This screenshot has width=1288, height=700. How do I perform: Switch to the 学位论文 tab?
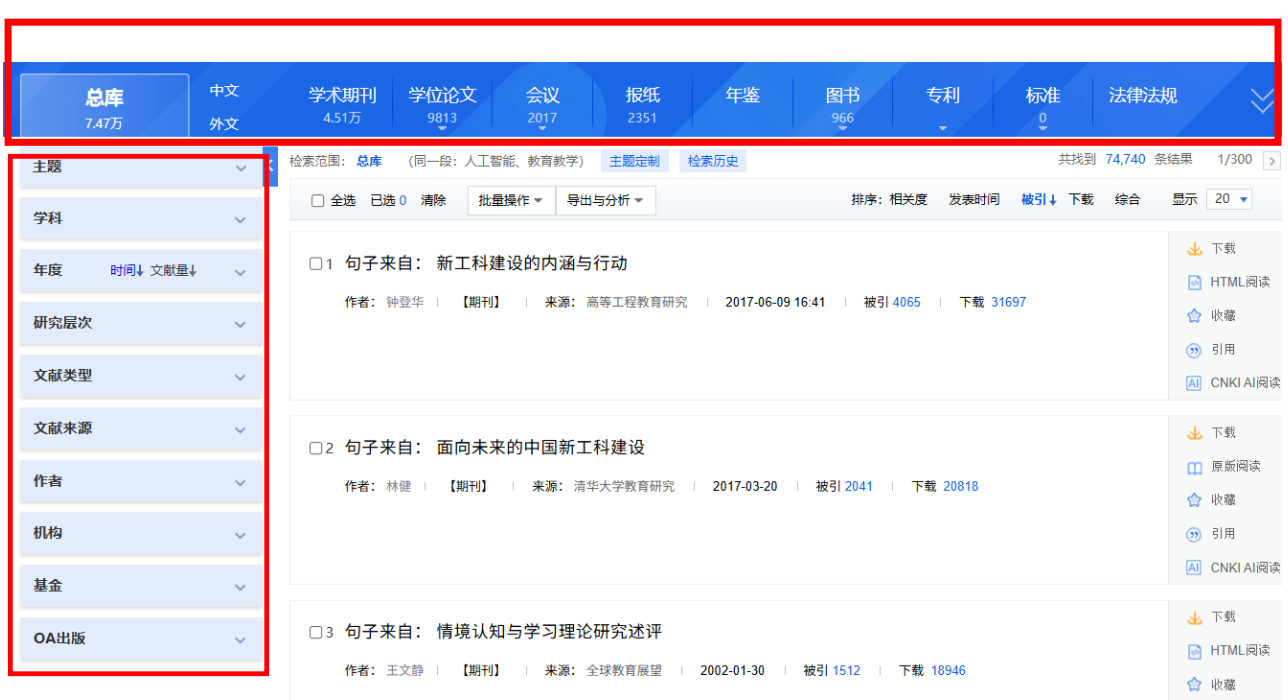tap(442, 104)
